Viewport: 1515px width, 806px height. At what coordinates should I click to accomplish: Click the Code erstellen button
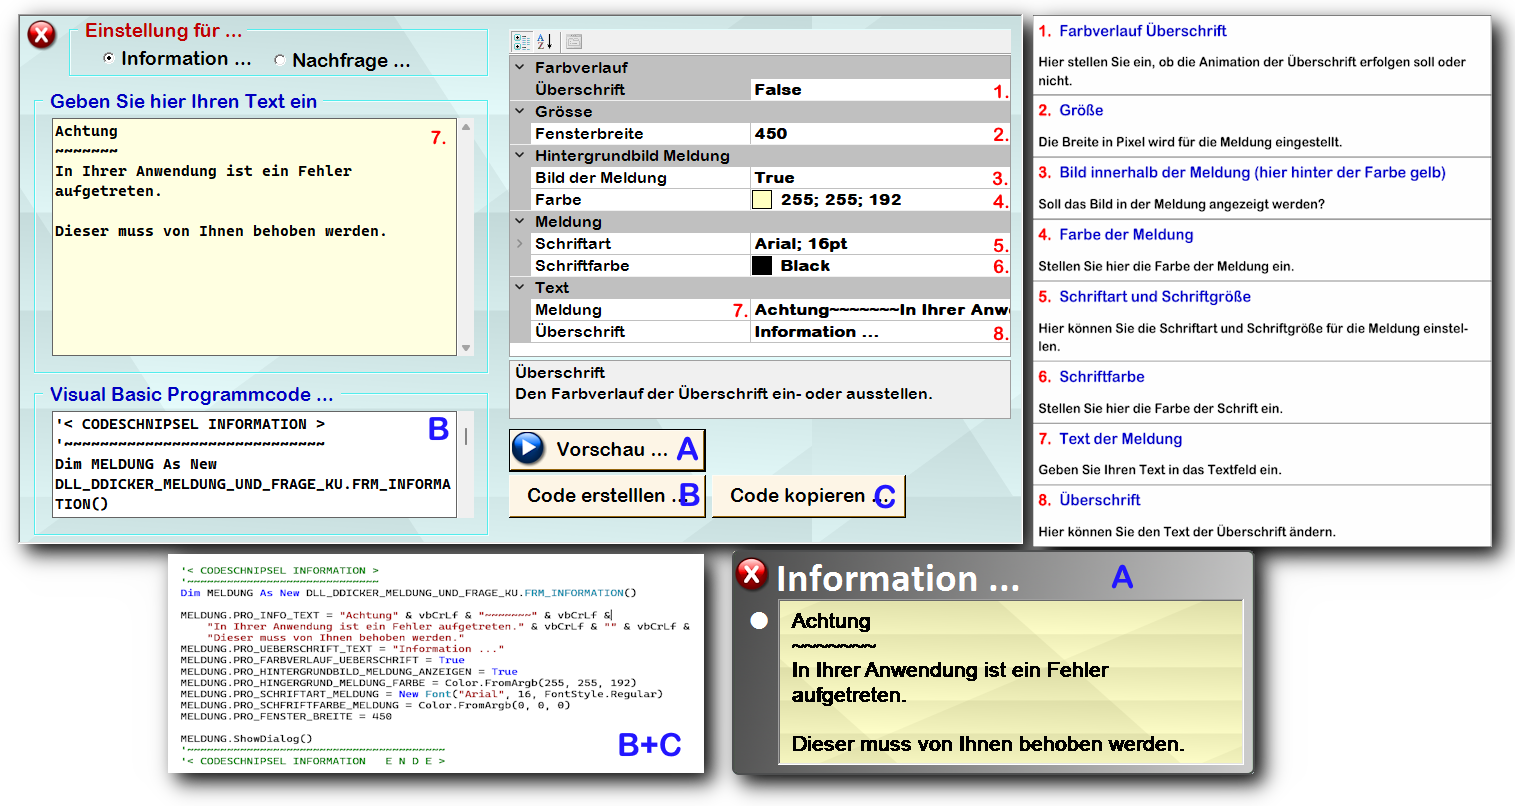607,496
